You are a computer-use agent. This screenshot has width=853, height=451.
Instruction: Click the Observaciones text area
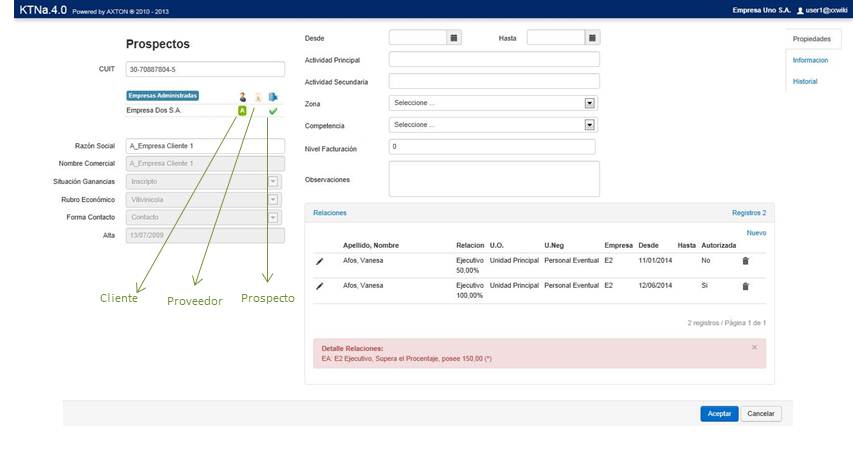[494, 179]
